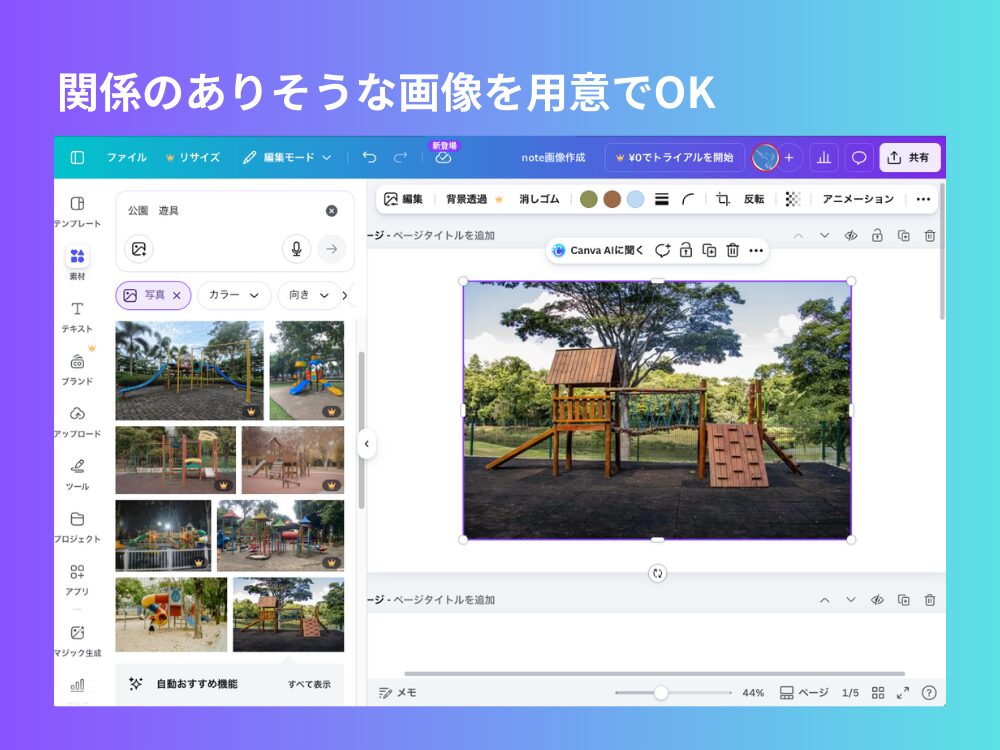Remove the 写真 filter chip
Image resolution: width=1000 pixels, height=750 pixels.
coord(177,295)
